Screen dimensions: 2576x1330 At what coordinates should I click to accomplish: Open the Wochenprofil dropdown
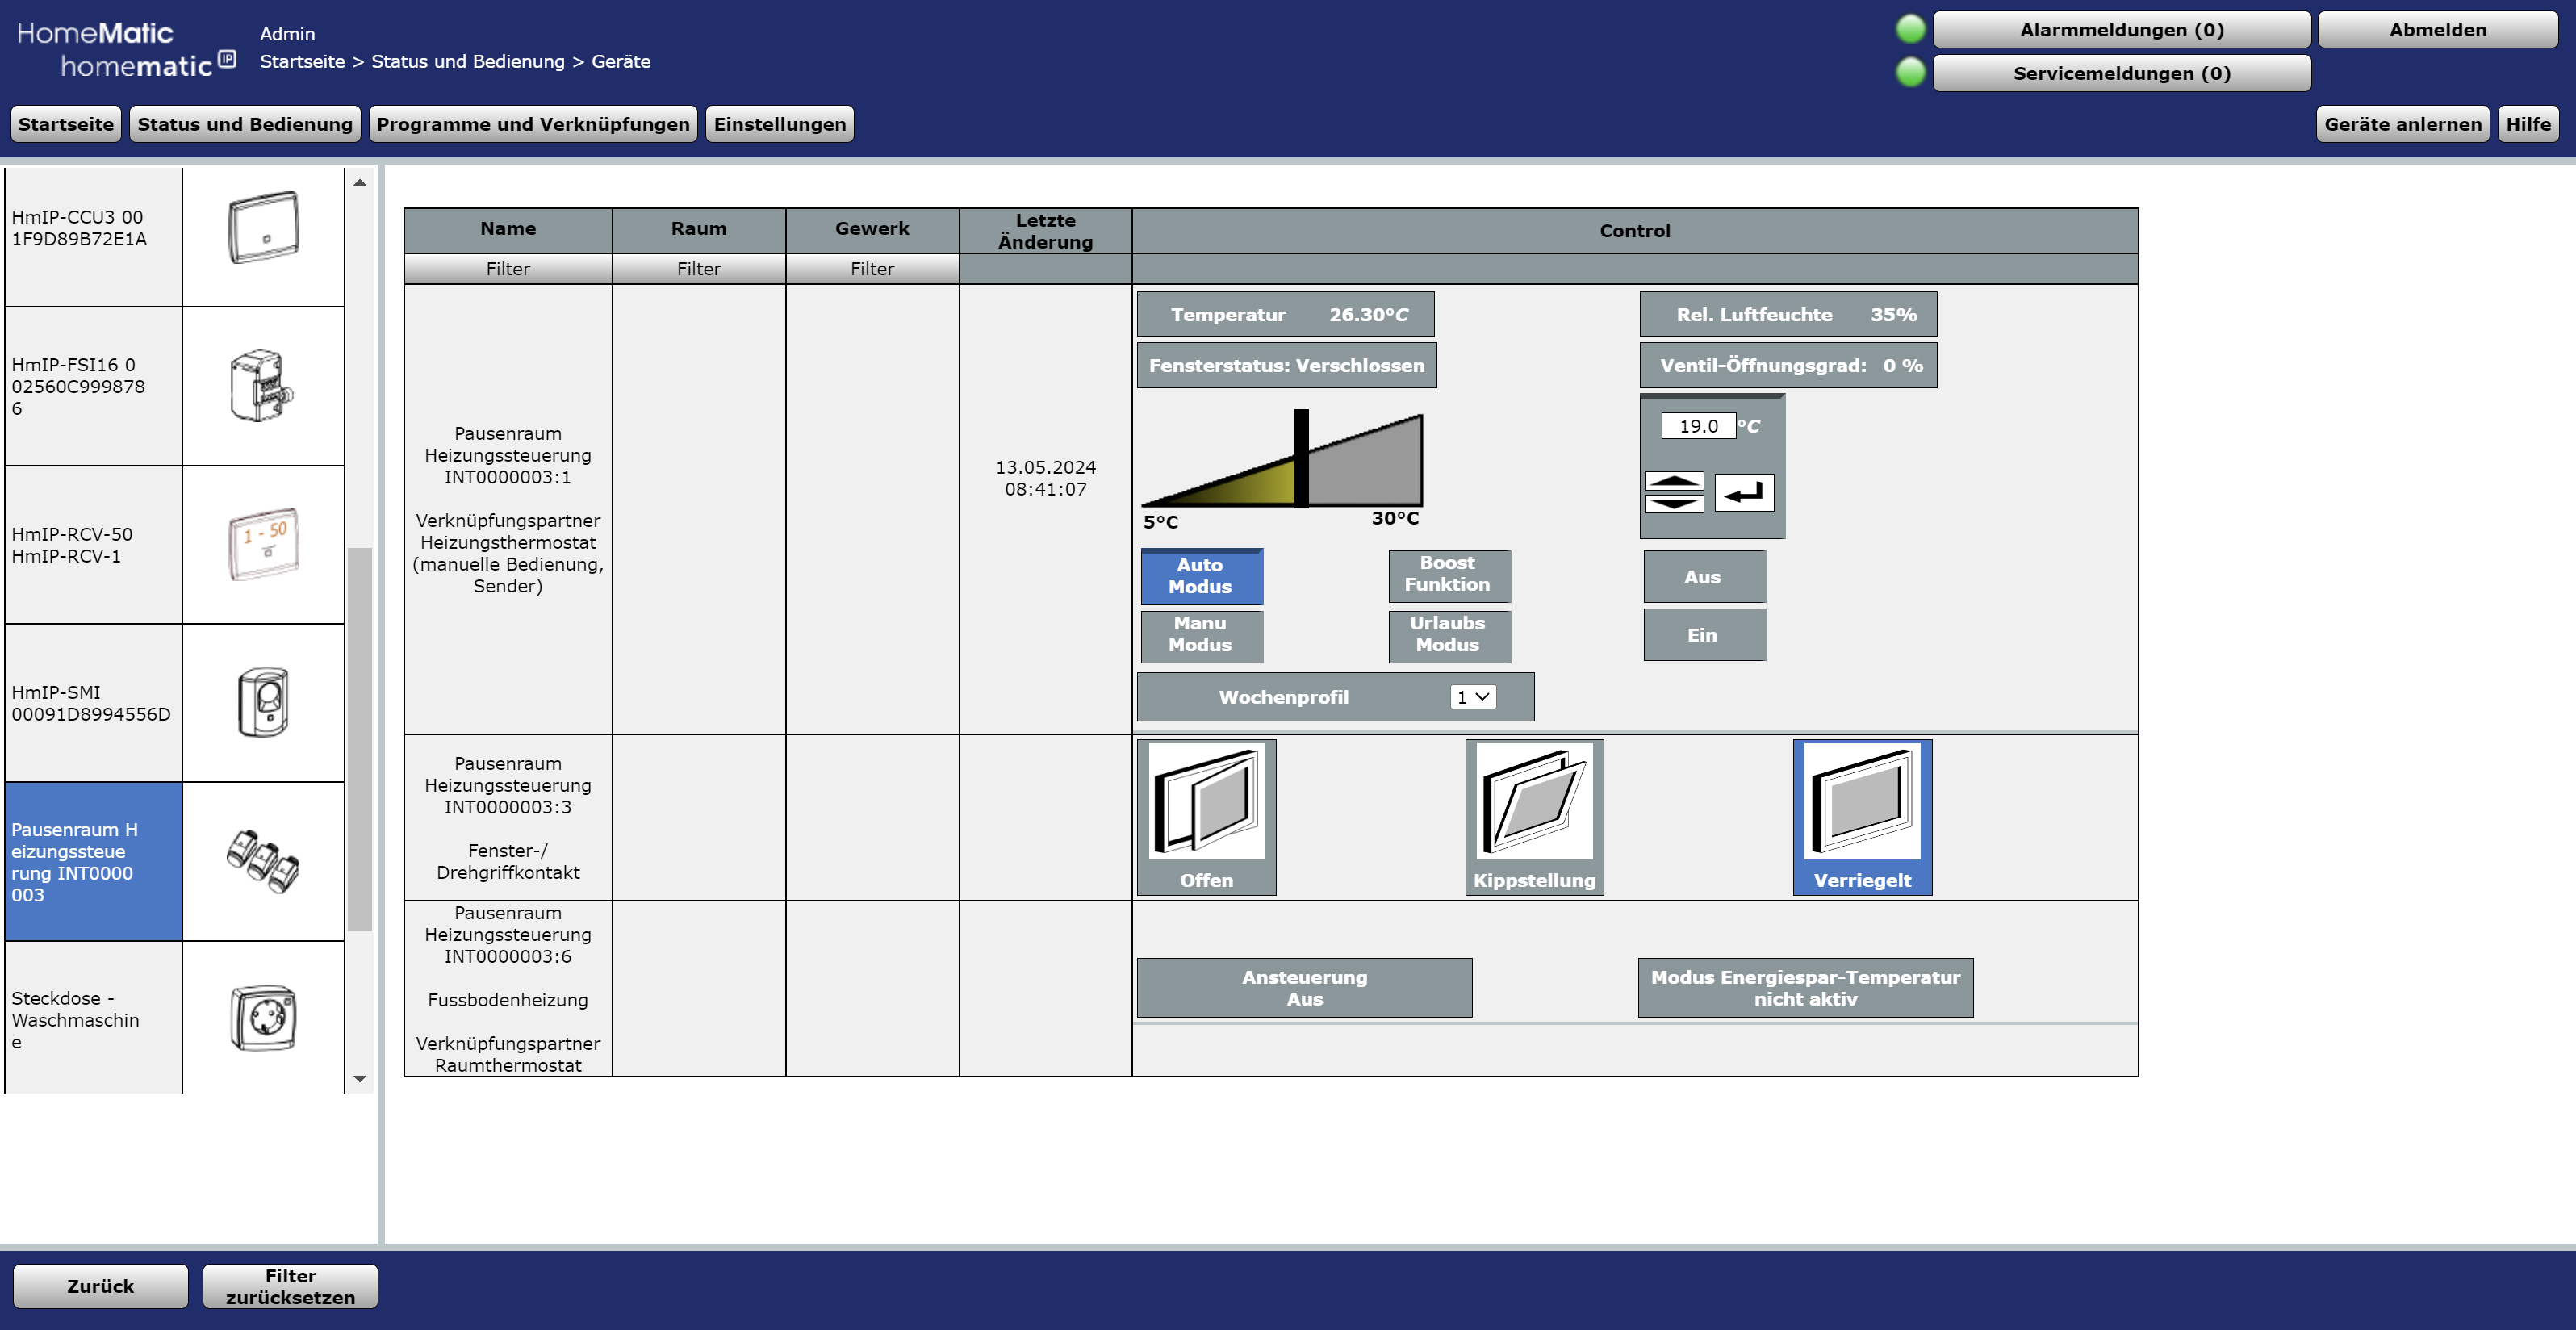(1472, 697)
